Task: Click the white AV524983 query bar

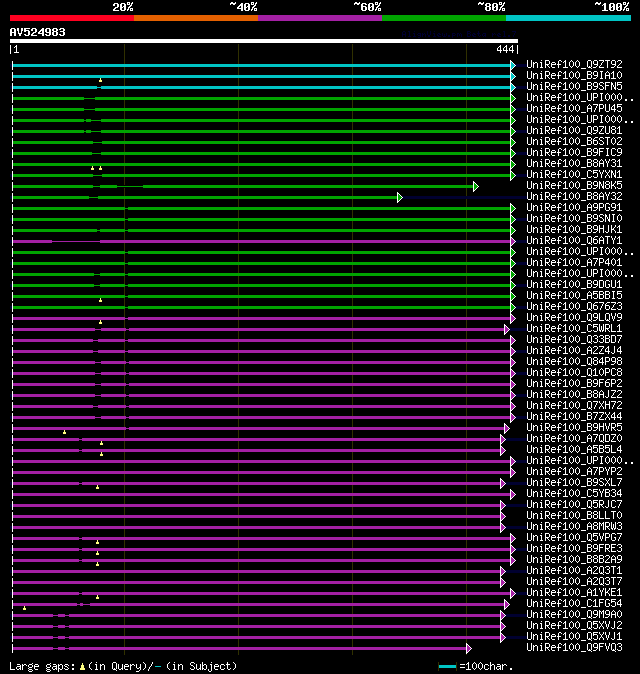Action: (263, 41)
